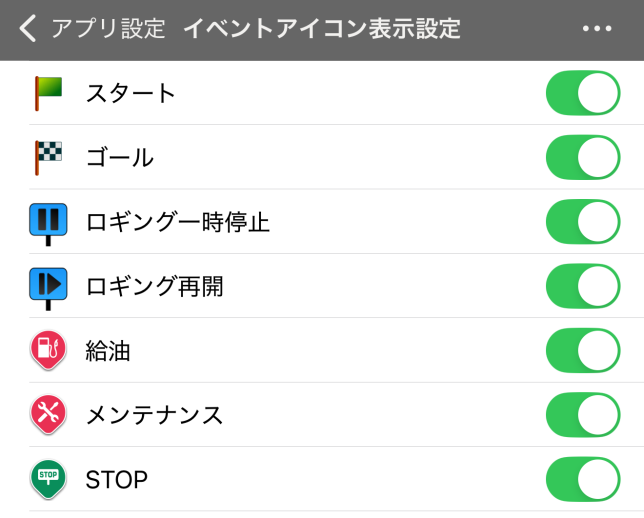Turn off the メンテナンス toggle
Image resolution: width=644 pixels, height=518 pixels.
[x=583, y=415]
